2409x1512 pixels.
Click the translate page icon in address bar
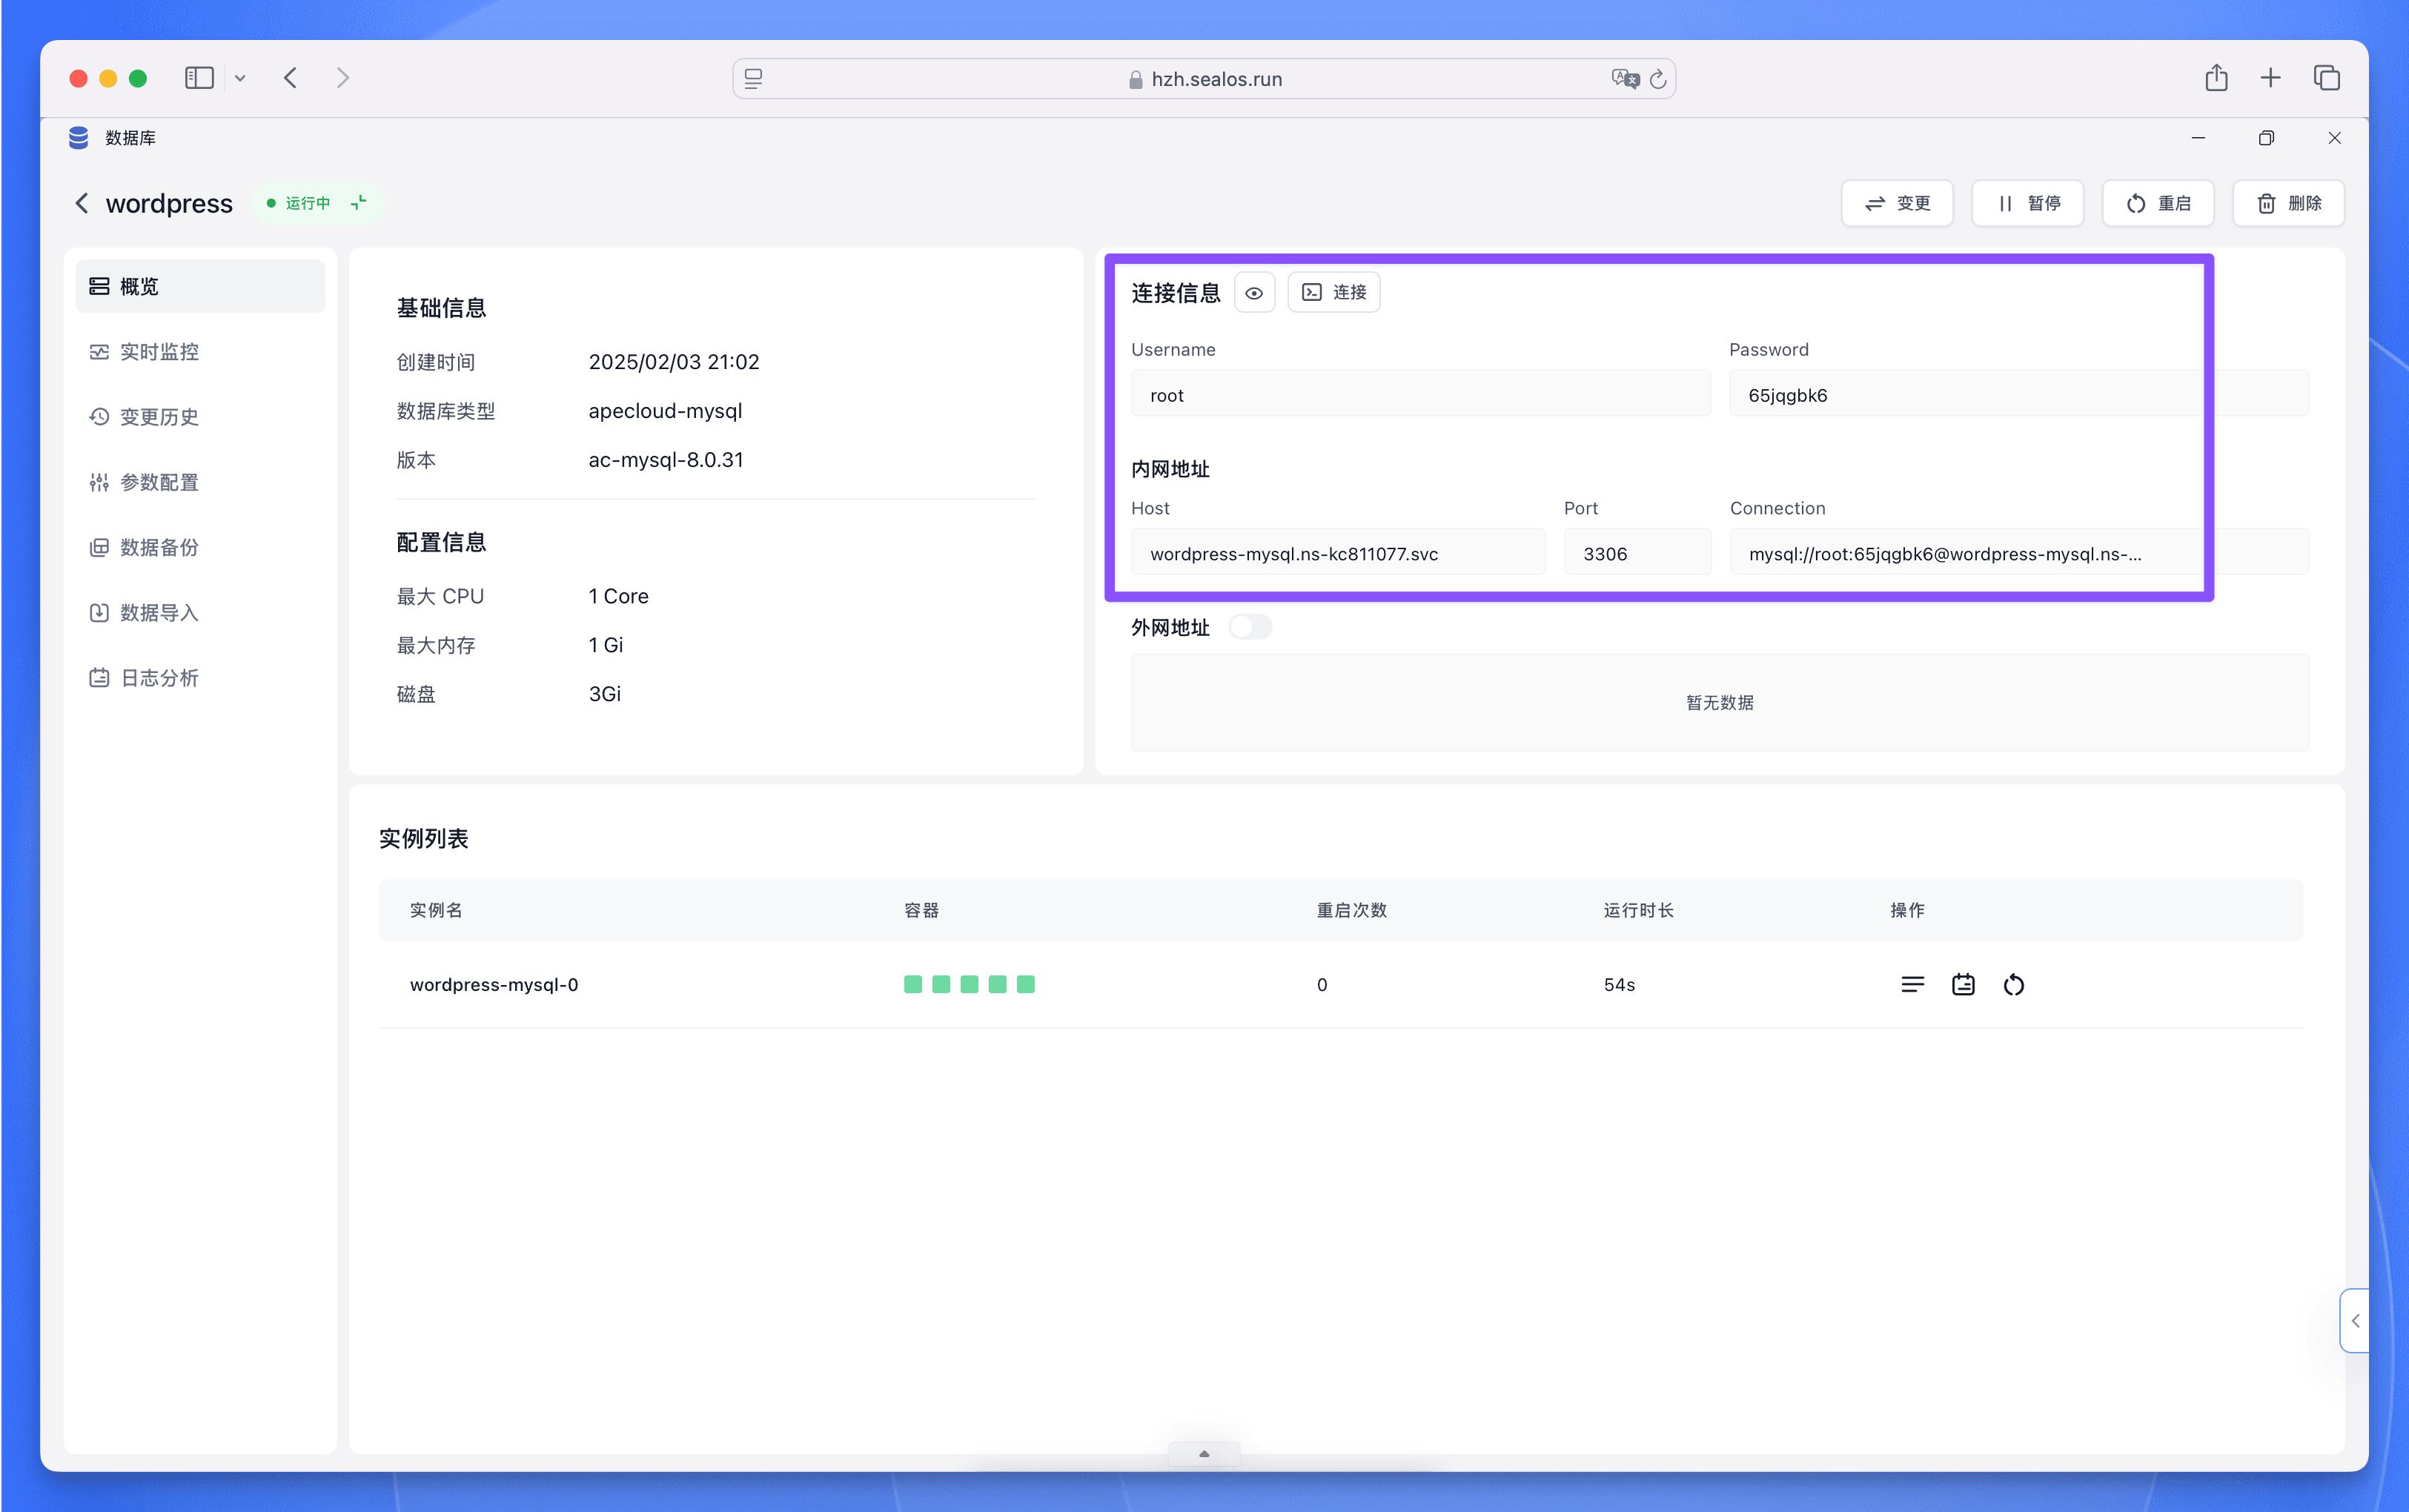(1625, 79)
